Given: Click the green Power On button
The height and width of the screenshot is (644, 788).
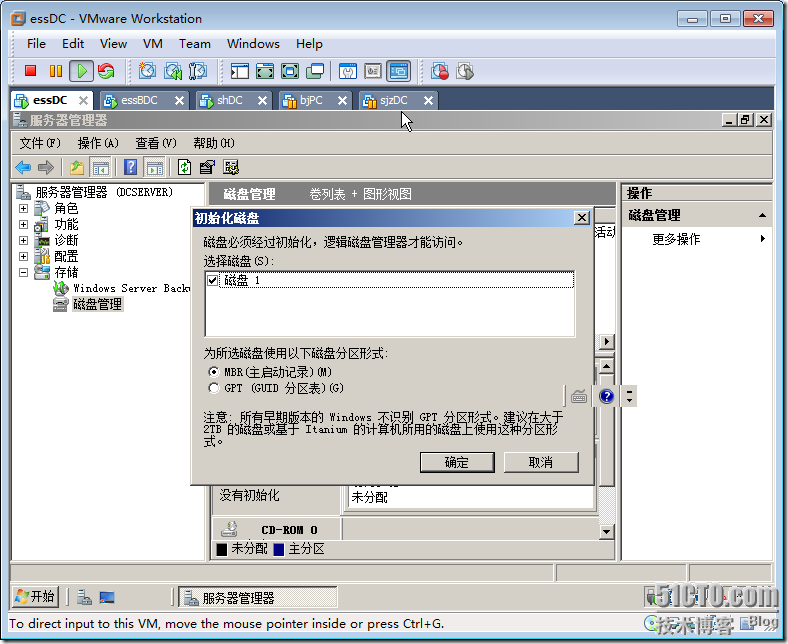Looking at the screenshot, I should [x=81, y=71].
